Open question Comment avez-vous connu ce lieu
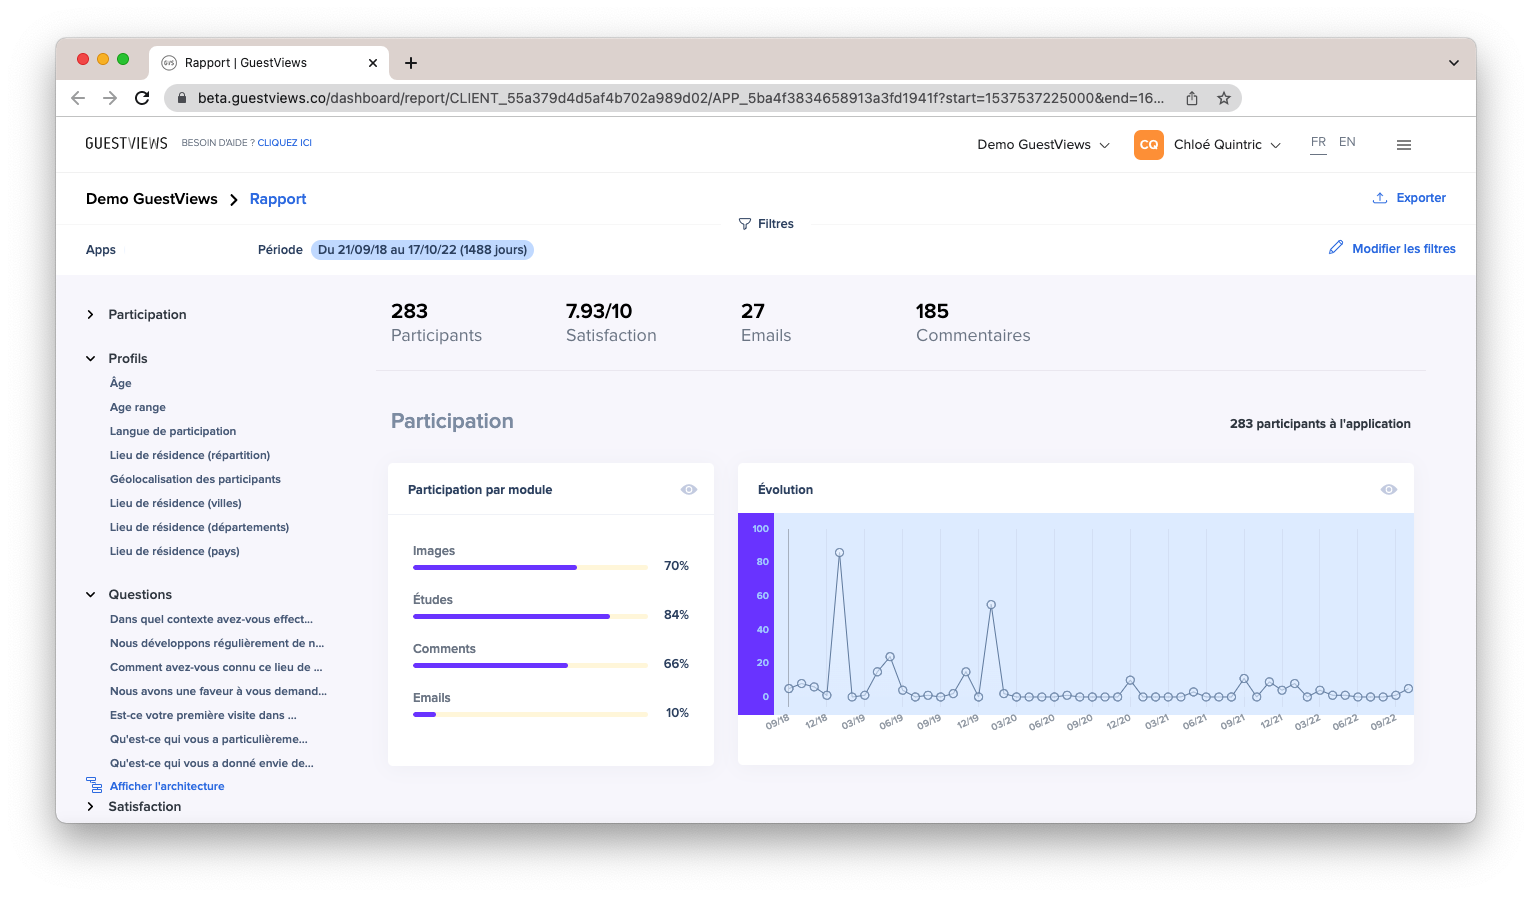 [x=216, y=668]
